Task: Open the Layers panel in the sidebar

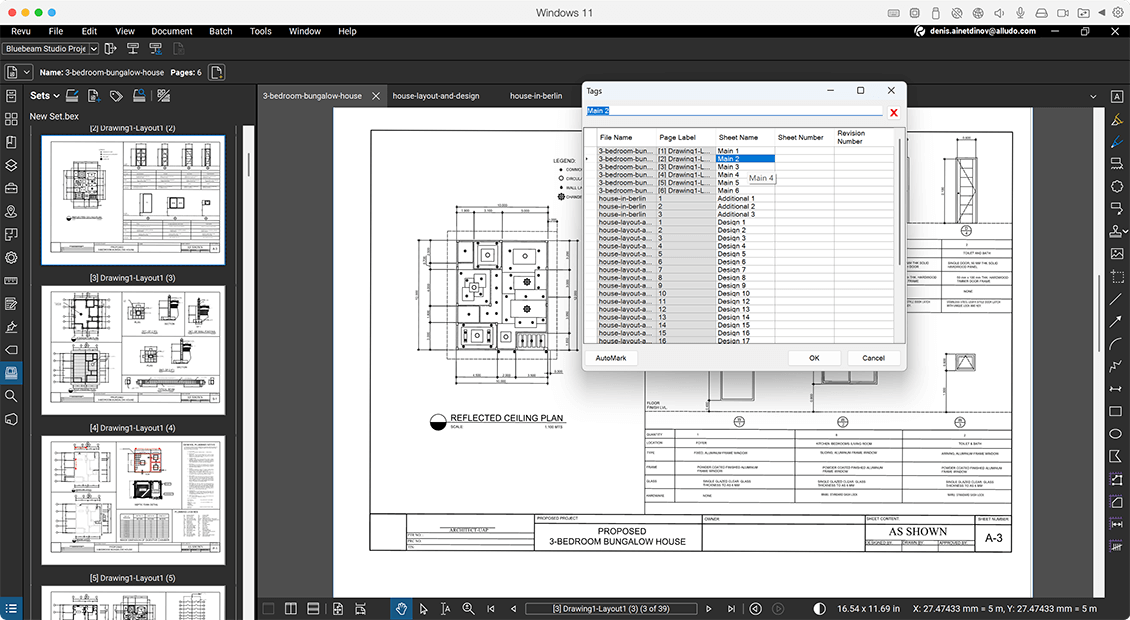Action: pyautogui.click(x=11, y=166)
